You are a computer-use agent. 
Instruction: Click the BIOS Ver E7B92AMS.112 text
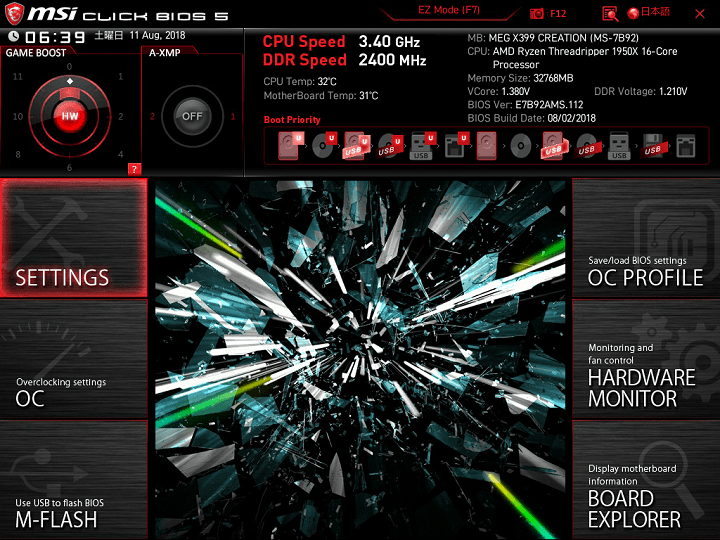[525, 105]
